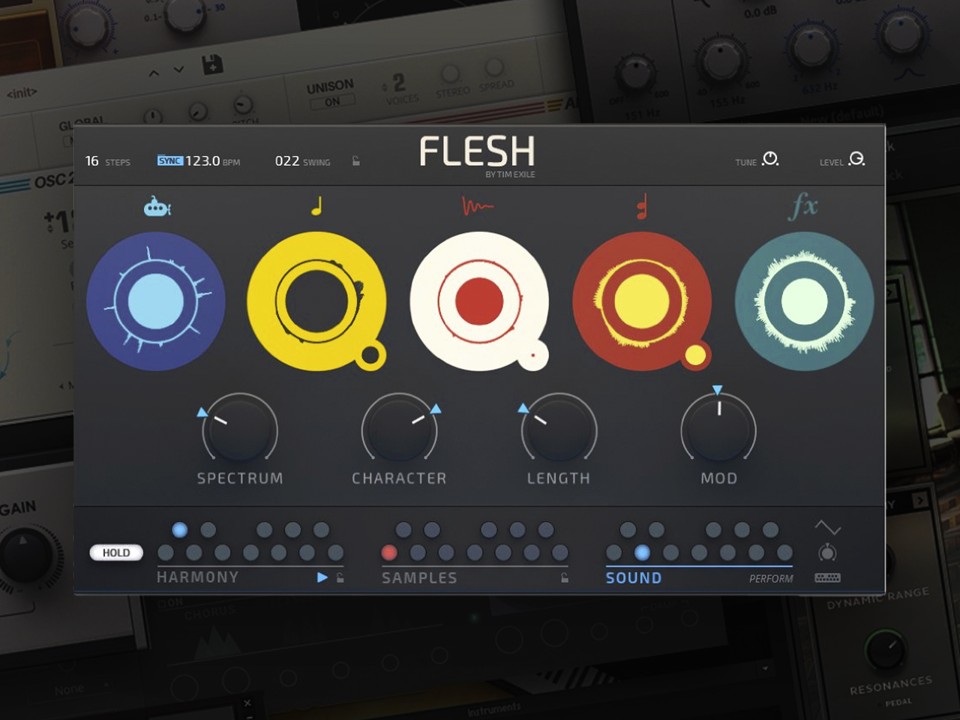This screenshot has height=720, width=960.
Task: Select the red waveform Sample engine icon
Action: (478, 206)
